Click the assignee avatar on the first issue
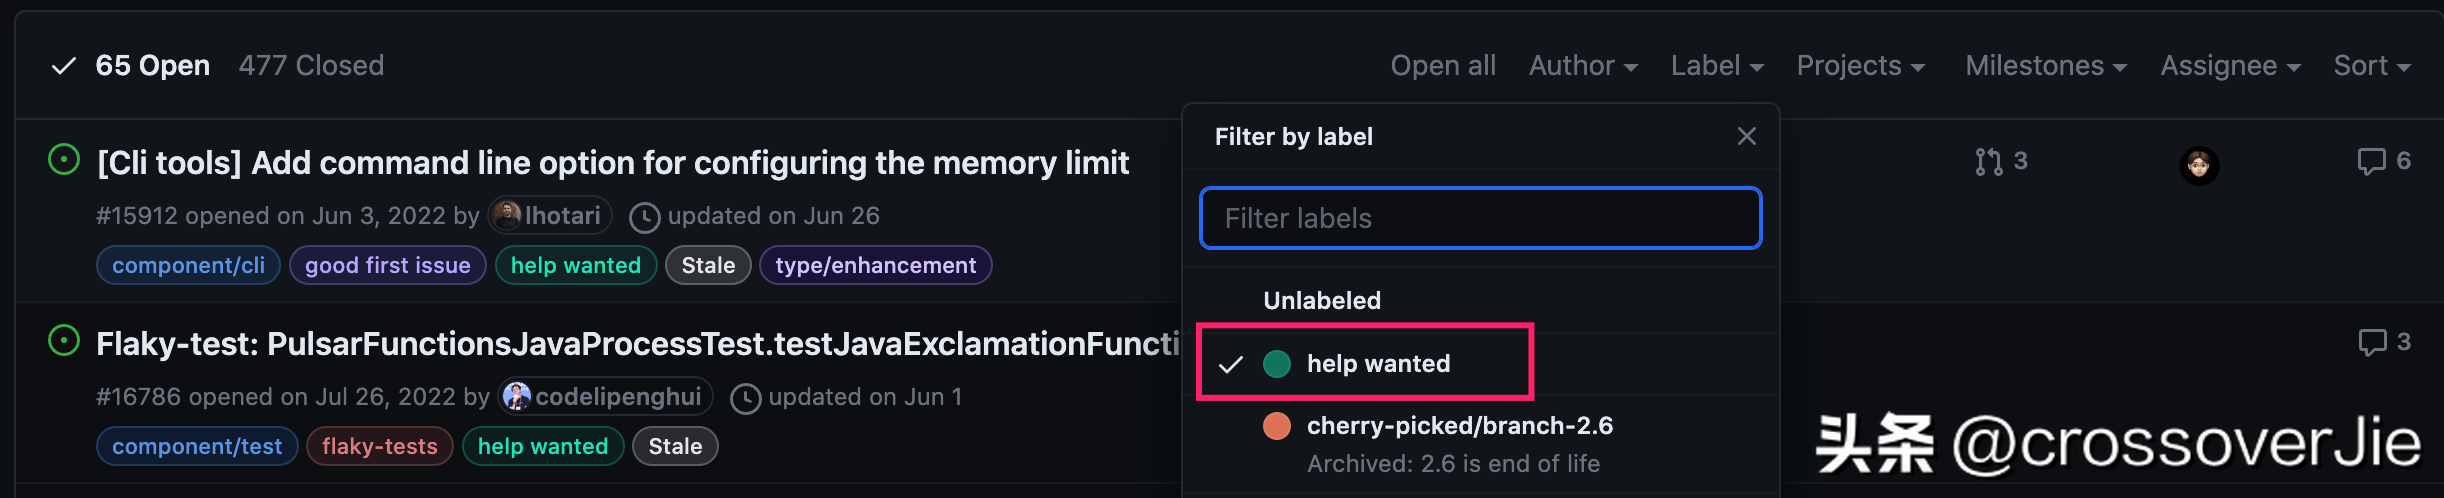This screenshot has width=2444, height=498. 2199,165
